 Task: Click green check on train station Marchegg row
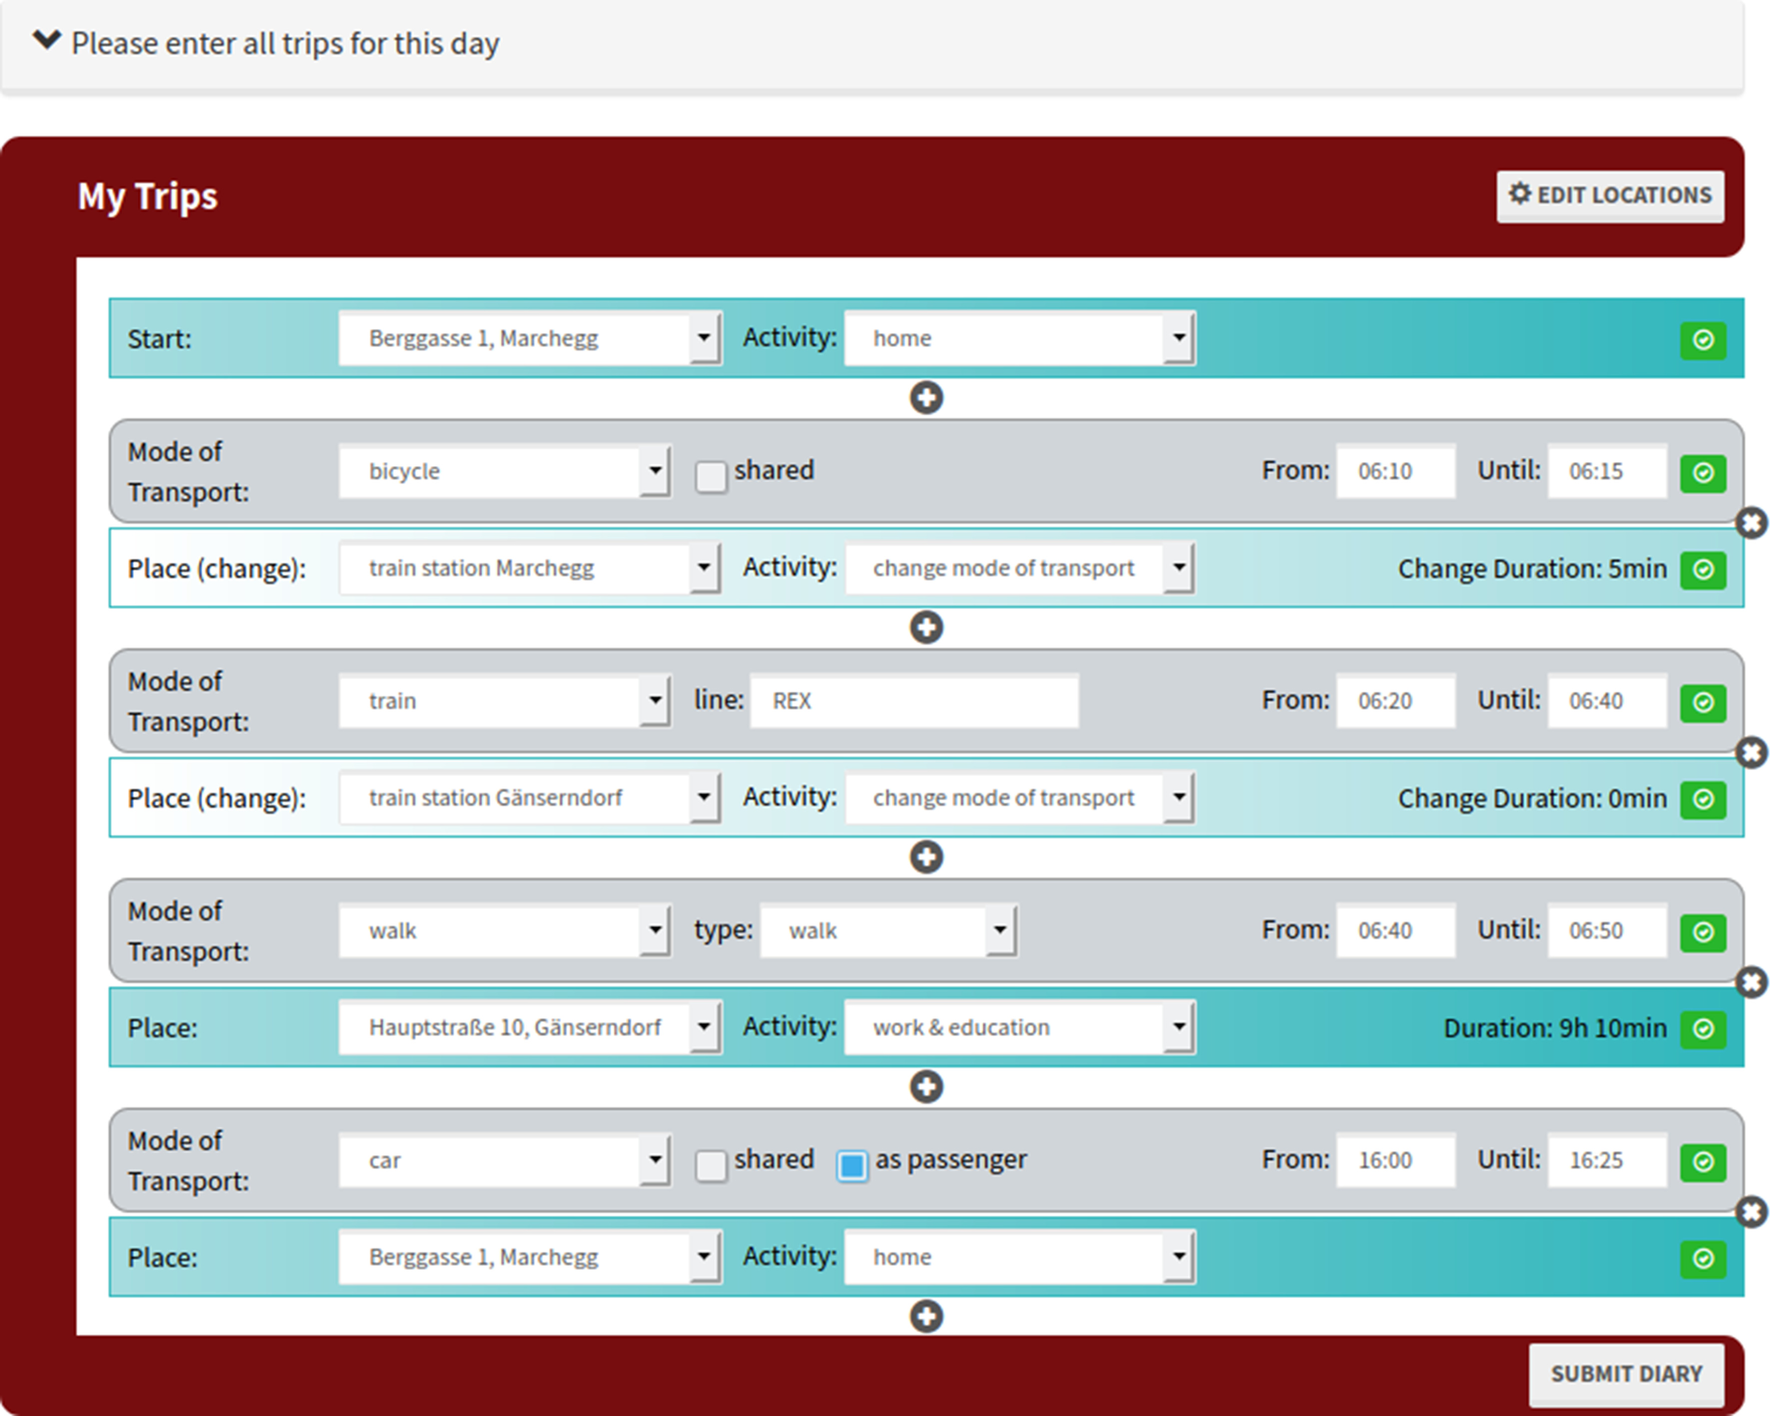1703,570
